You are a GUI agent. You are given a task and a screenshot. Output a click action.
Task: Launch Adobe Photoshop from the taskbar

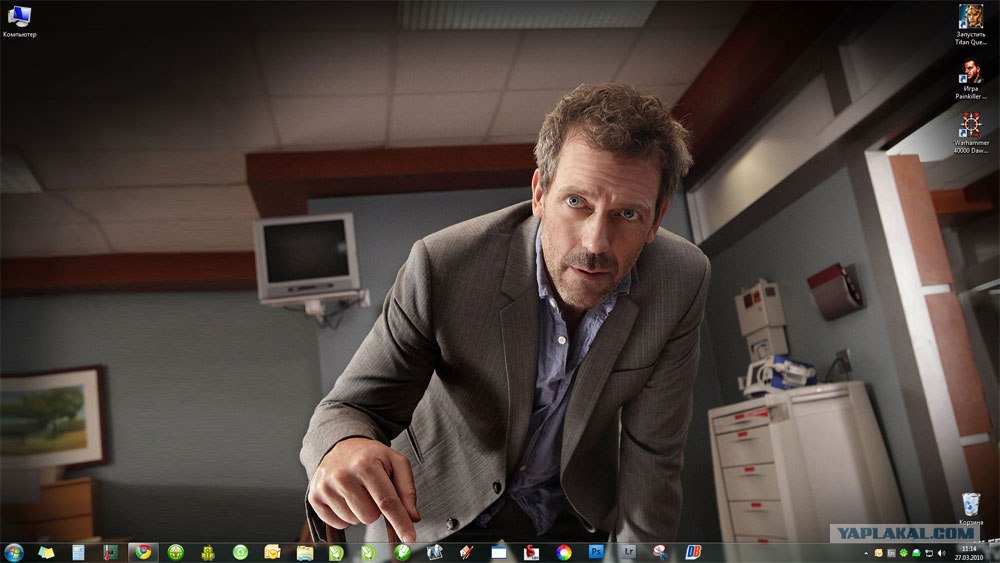click(x=596, y=552)
